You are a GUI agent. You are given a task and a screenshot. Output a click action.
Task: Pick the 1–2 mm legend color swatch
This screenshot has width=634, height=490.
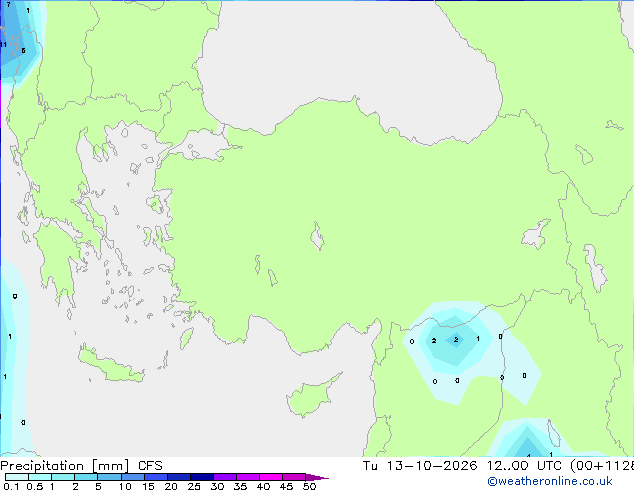[x=63, y=477]
